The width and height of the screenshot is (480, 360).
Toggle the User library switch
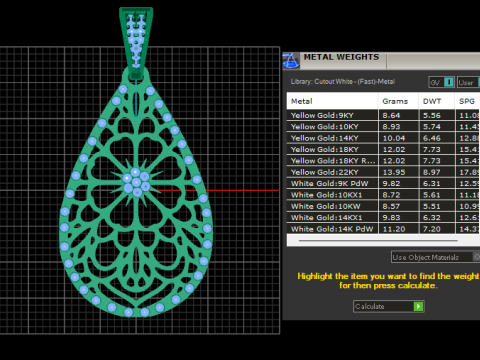pyautogui.click(x=469, y=82)
